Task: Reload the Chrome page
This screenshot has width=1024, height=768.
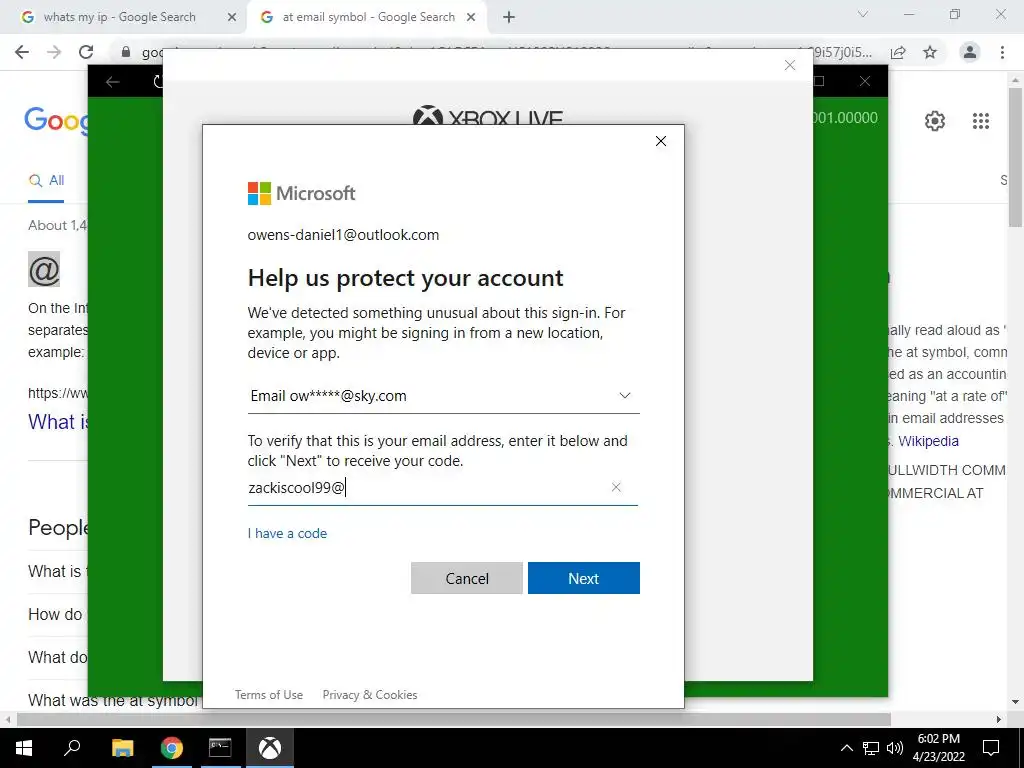Action: pyautogui.click(x=86, y=52)
